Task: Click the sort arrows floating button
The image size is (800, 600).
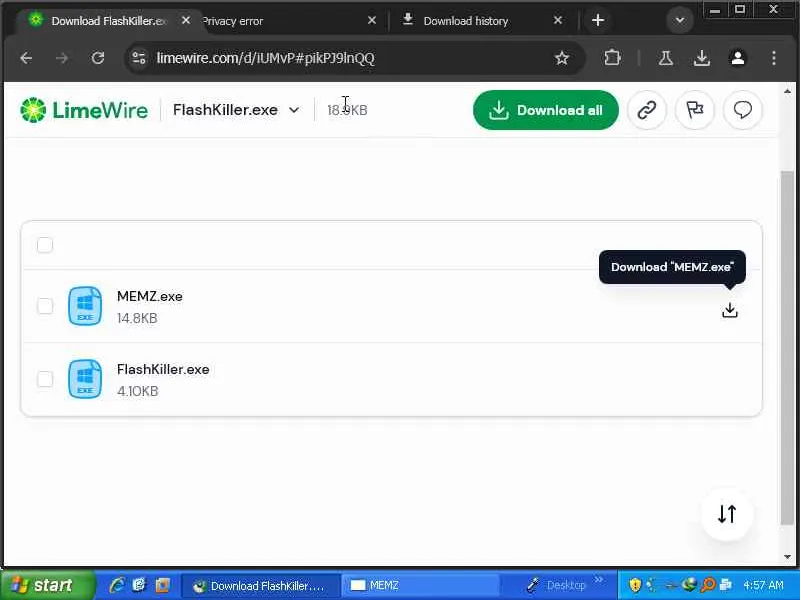Action: 727,514
